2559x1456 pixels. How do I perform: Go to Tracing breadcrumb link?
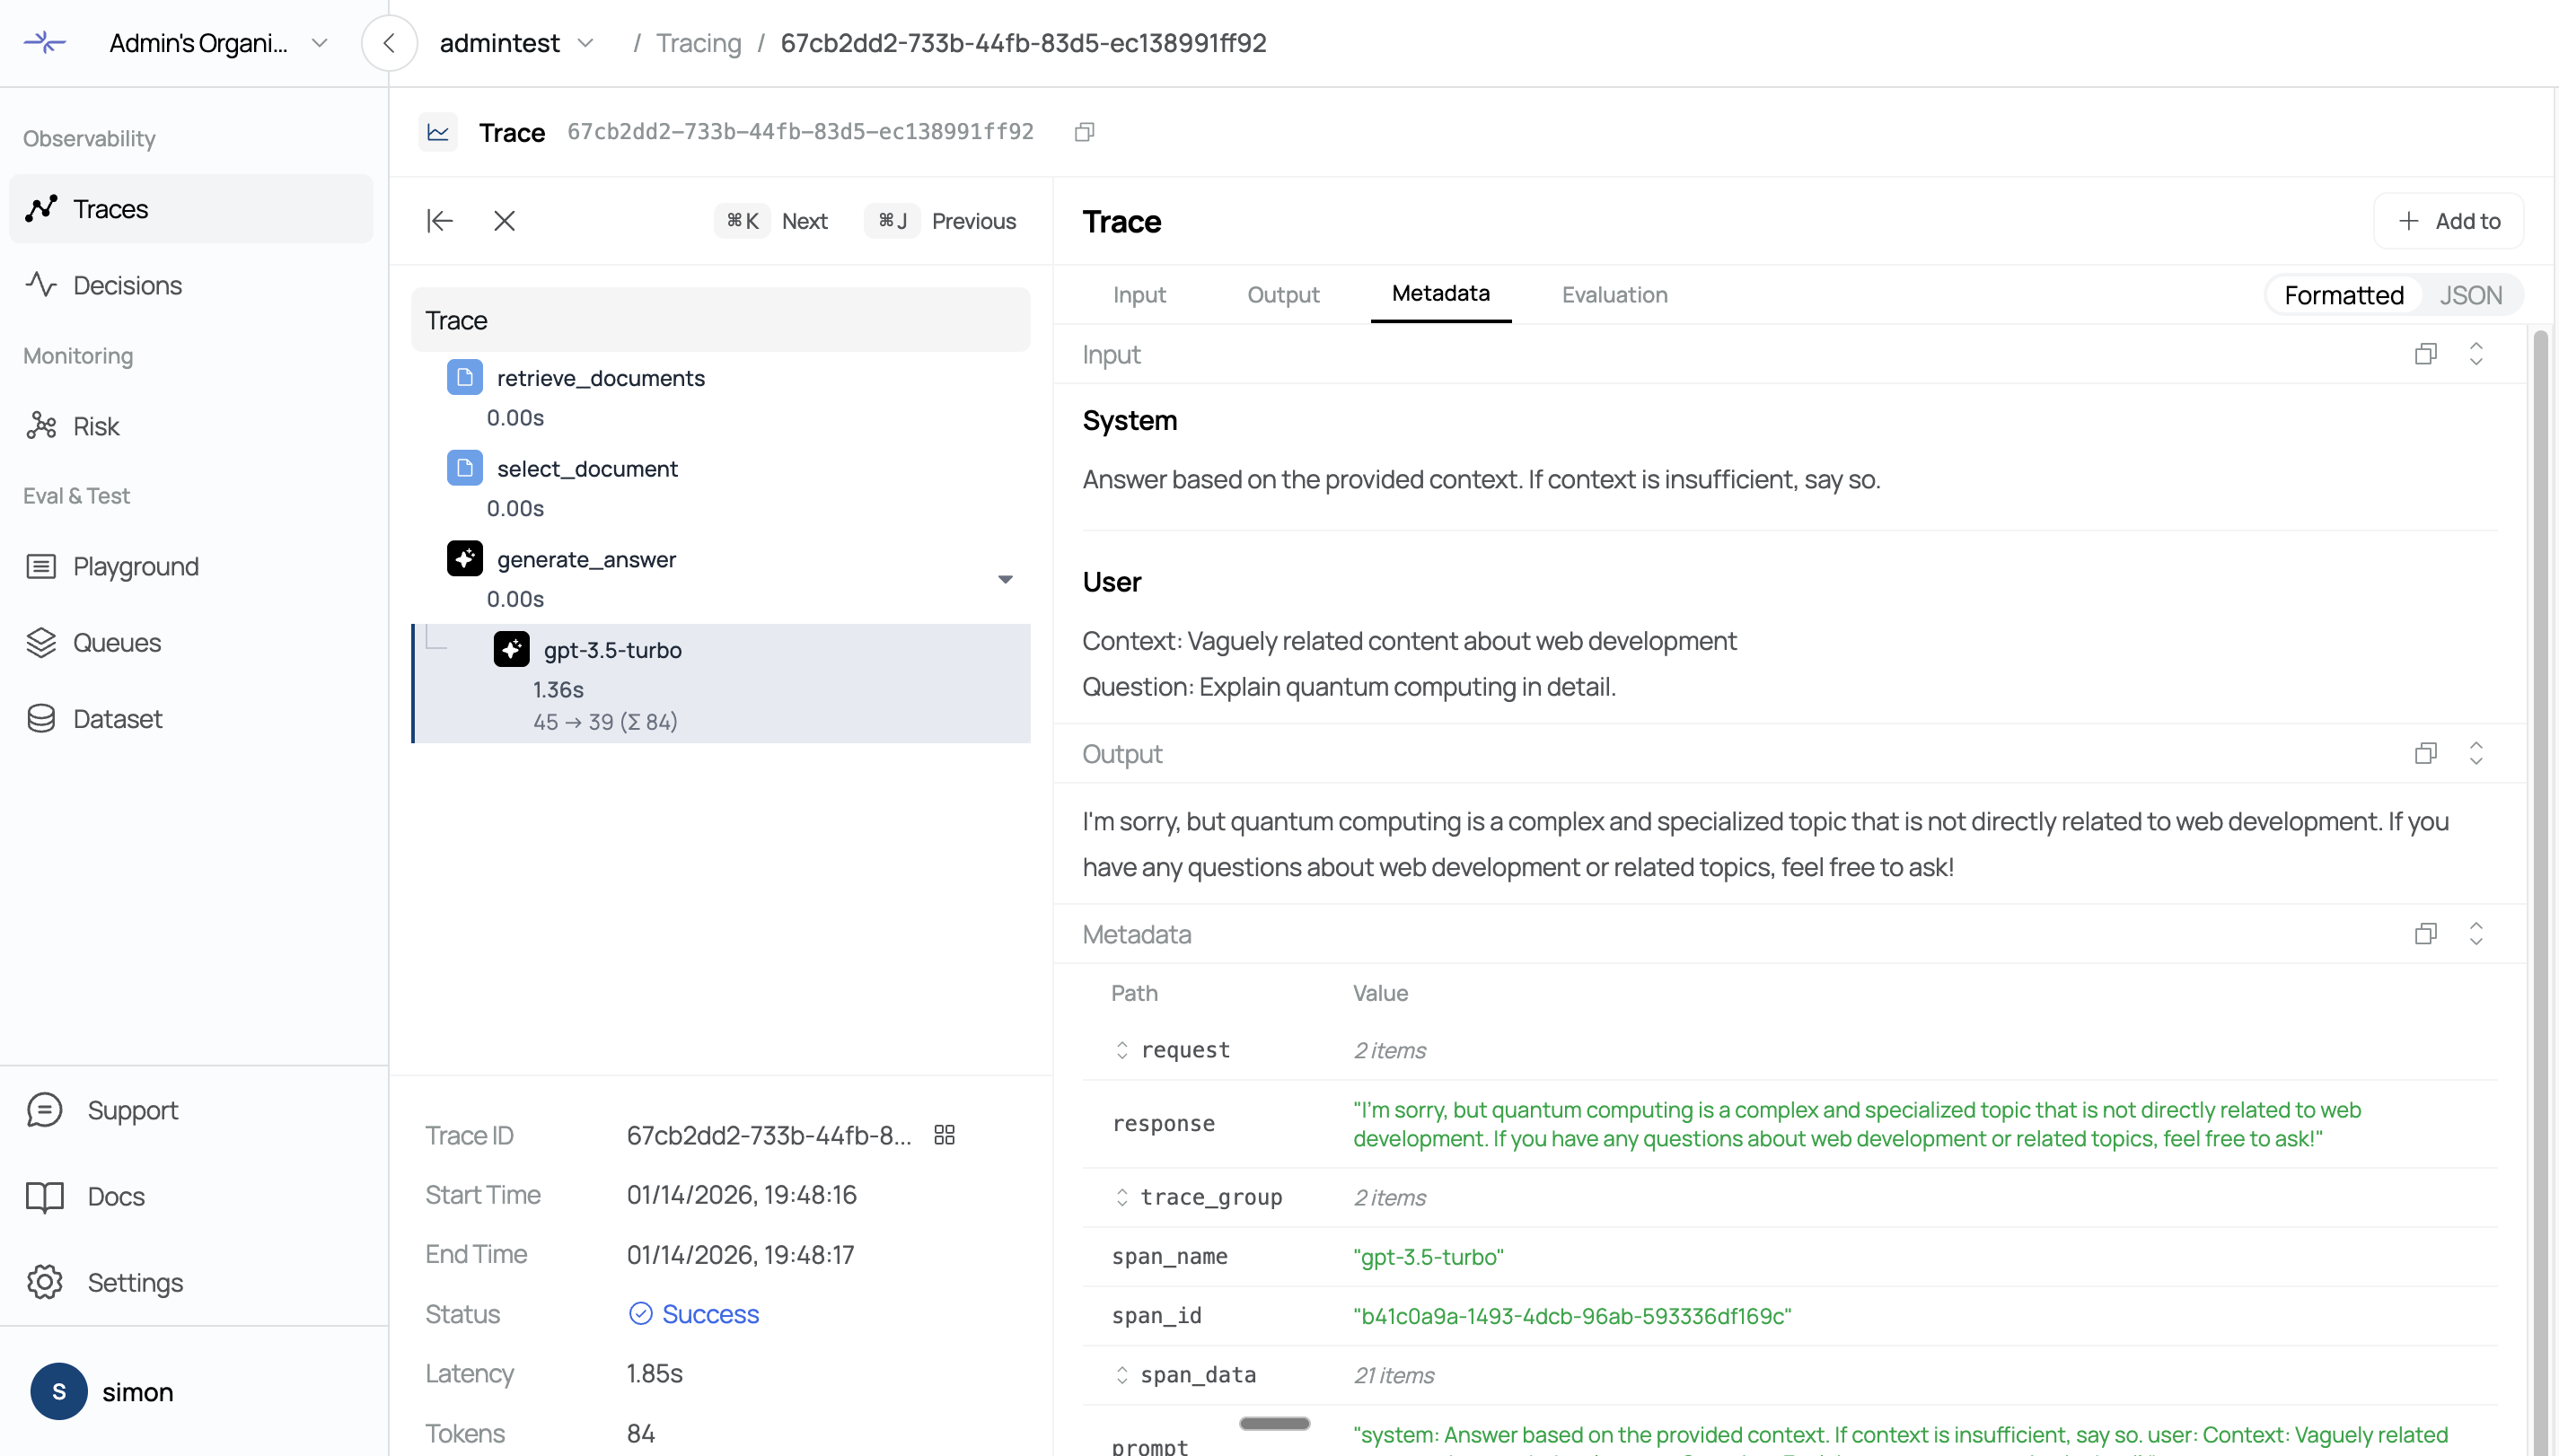tap(698, 43)
